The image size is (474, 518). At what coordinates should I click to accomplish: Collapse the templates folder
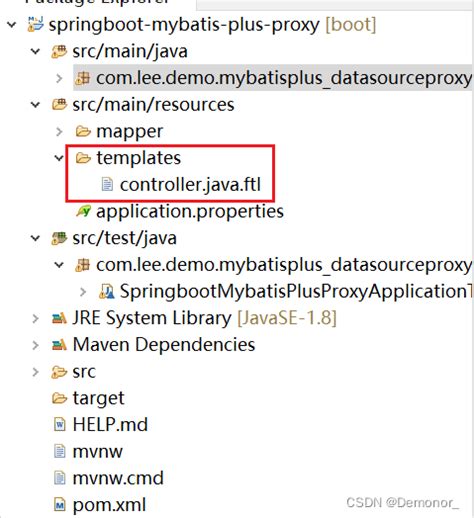[59, 158]
